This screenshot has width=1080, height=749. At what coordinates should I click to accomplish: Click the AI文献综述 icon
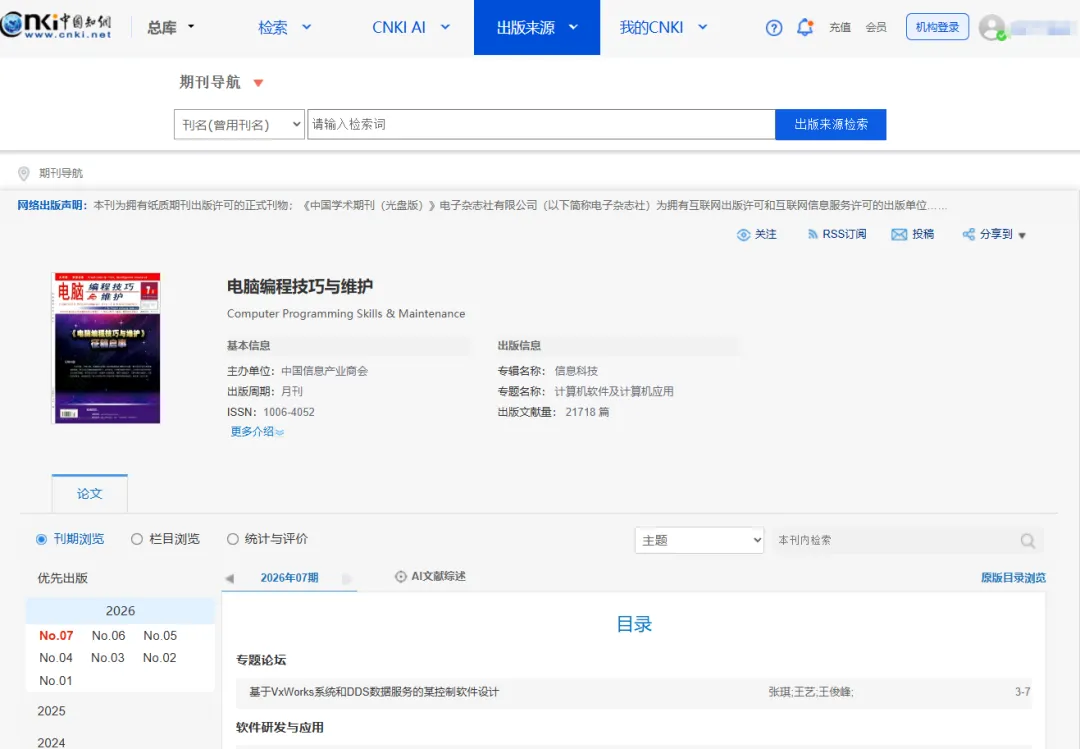(400, 577)
